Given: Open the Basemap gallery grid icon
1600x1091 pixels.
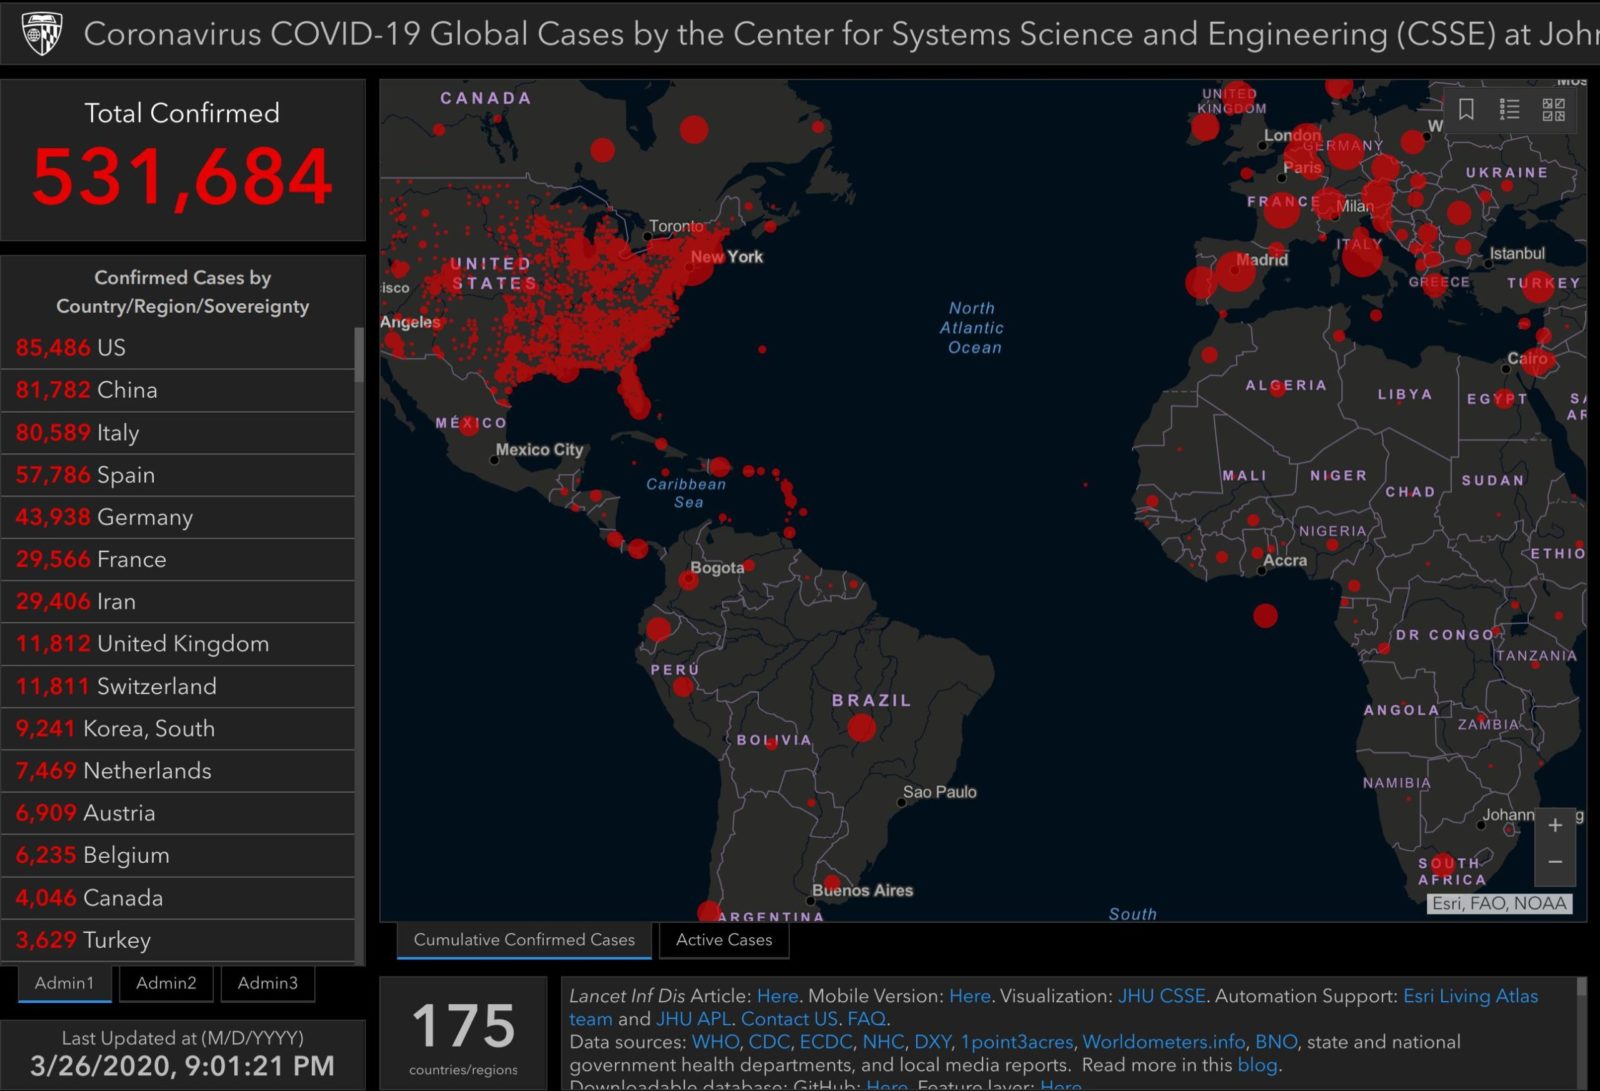Looking at the screenshot, I should click(1553, 109).
